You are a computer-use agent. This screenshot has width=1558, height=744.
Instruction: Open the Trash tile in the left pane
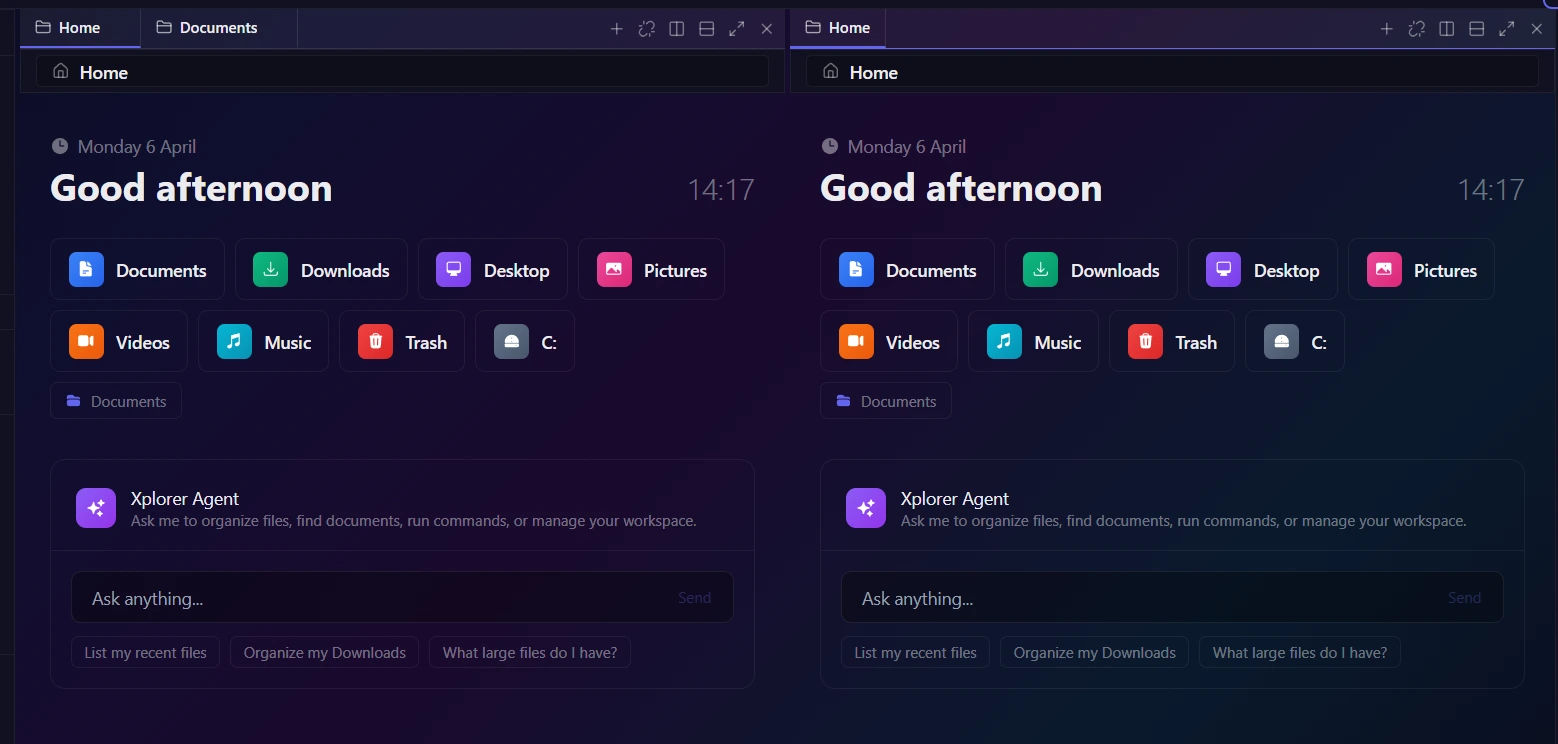[x=402, y=341]
